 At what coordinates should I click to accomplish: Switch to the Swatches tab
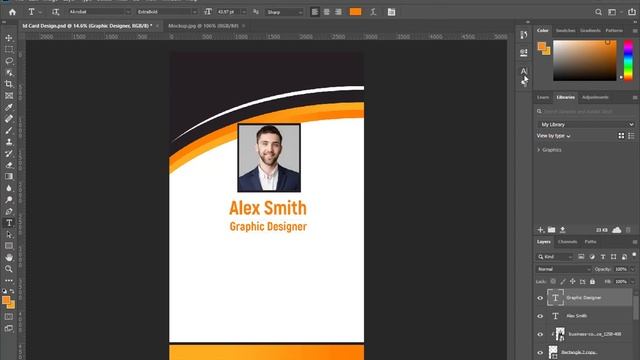pos(565,31)
